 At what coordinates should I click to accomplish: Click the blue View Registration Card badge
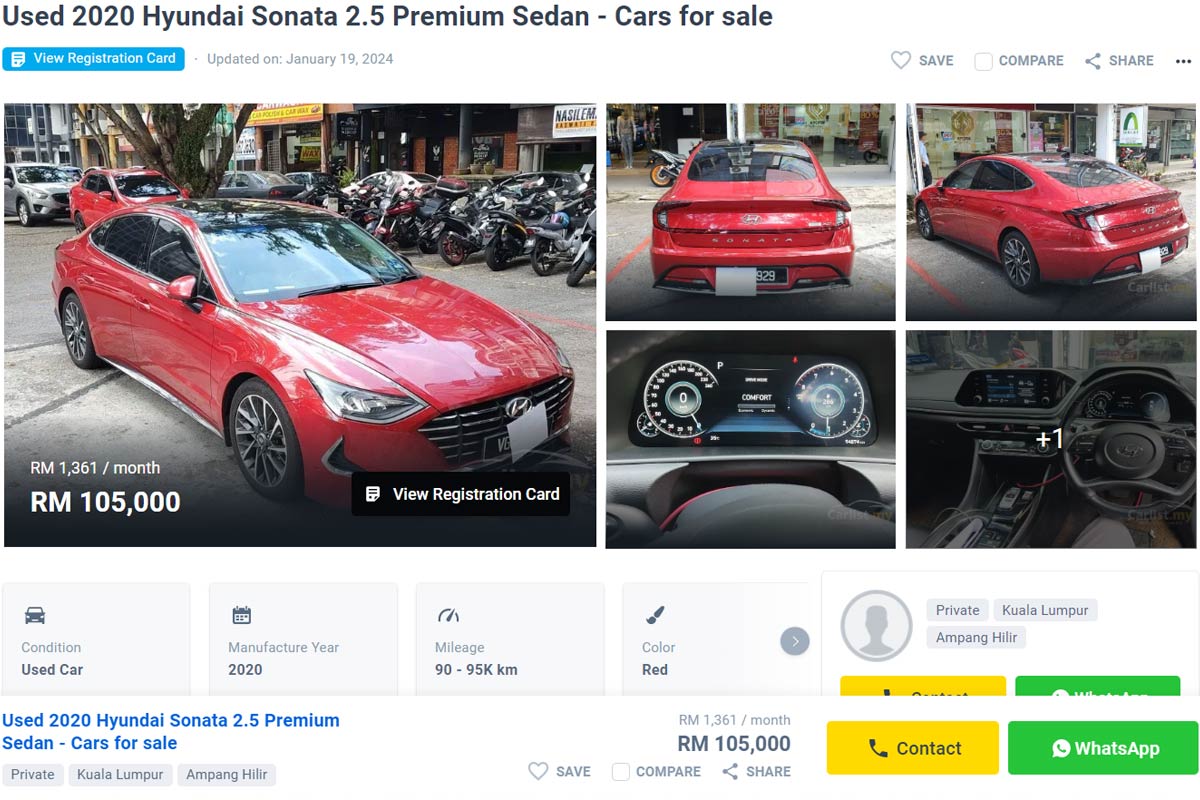click(94, 59)
